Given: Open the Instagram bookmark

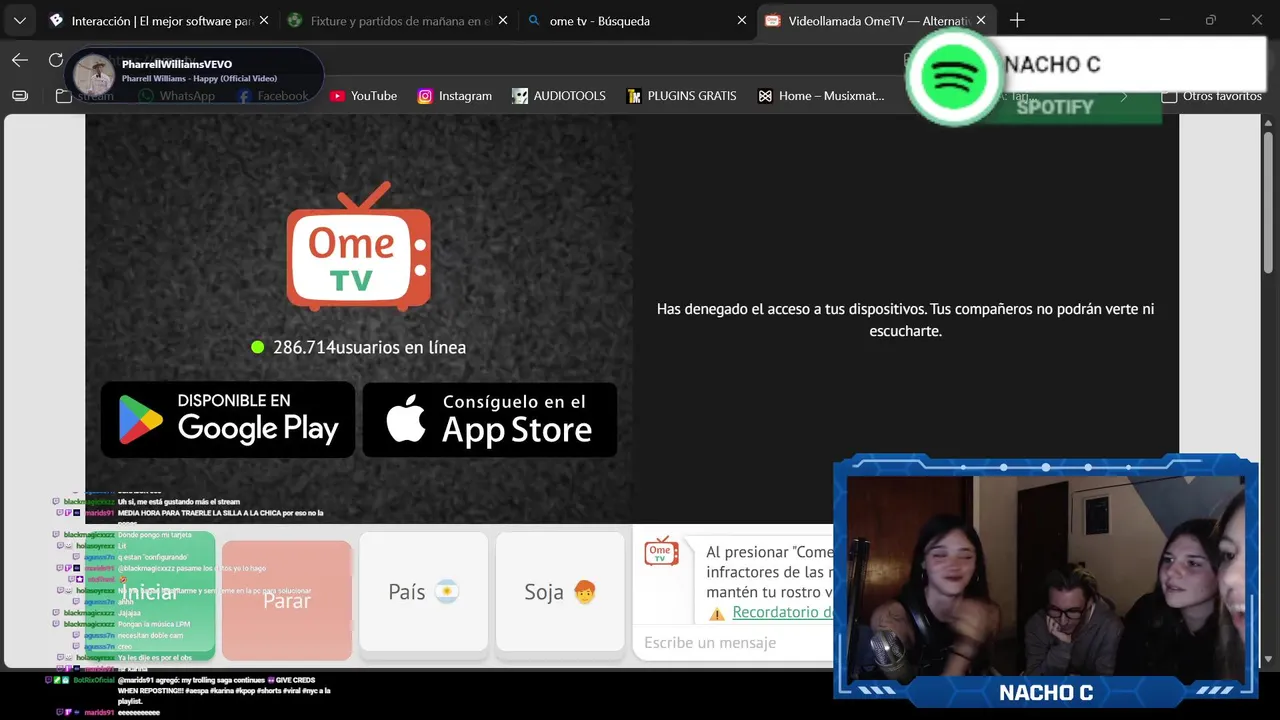Looking at the screenshot, I should [455, 96].
